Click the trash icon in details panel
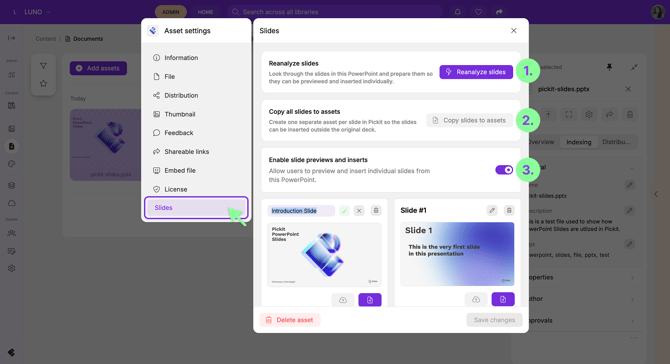This screenshot has height=364, width=670. [x=630, y=114]
